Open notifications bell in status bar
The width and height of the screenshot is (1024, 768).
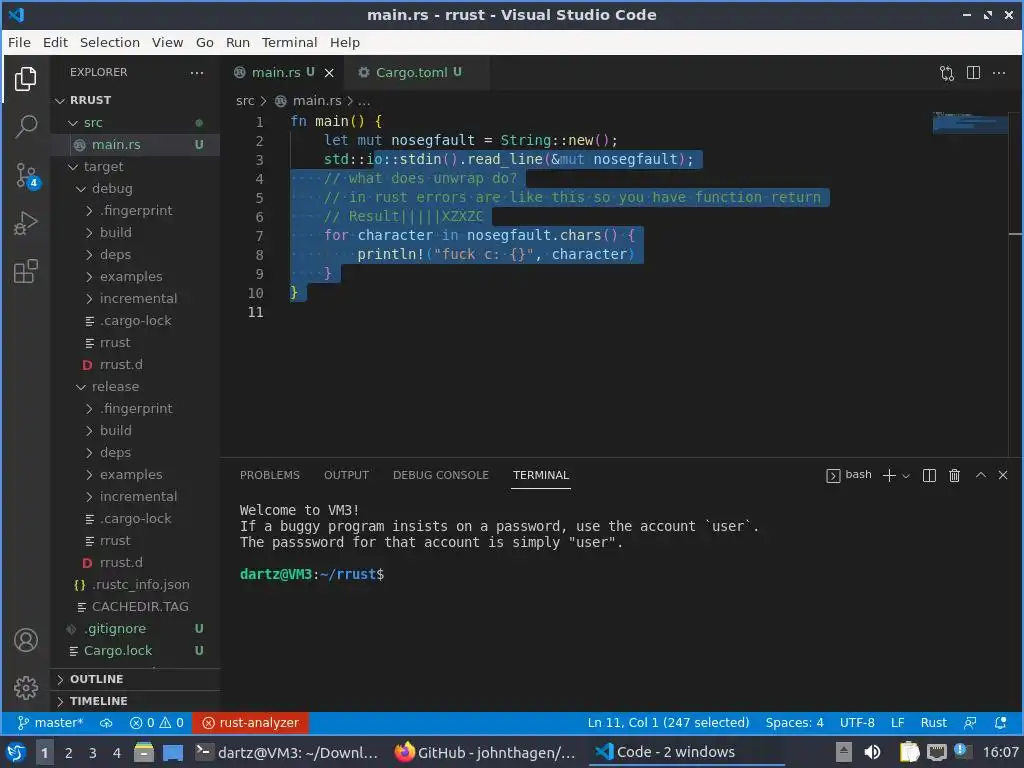[1000, 723]
